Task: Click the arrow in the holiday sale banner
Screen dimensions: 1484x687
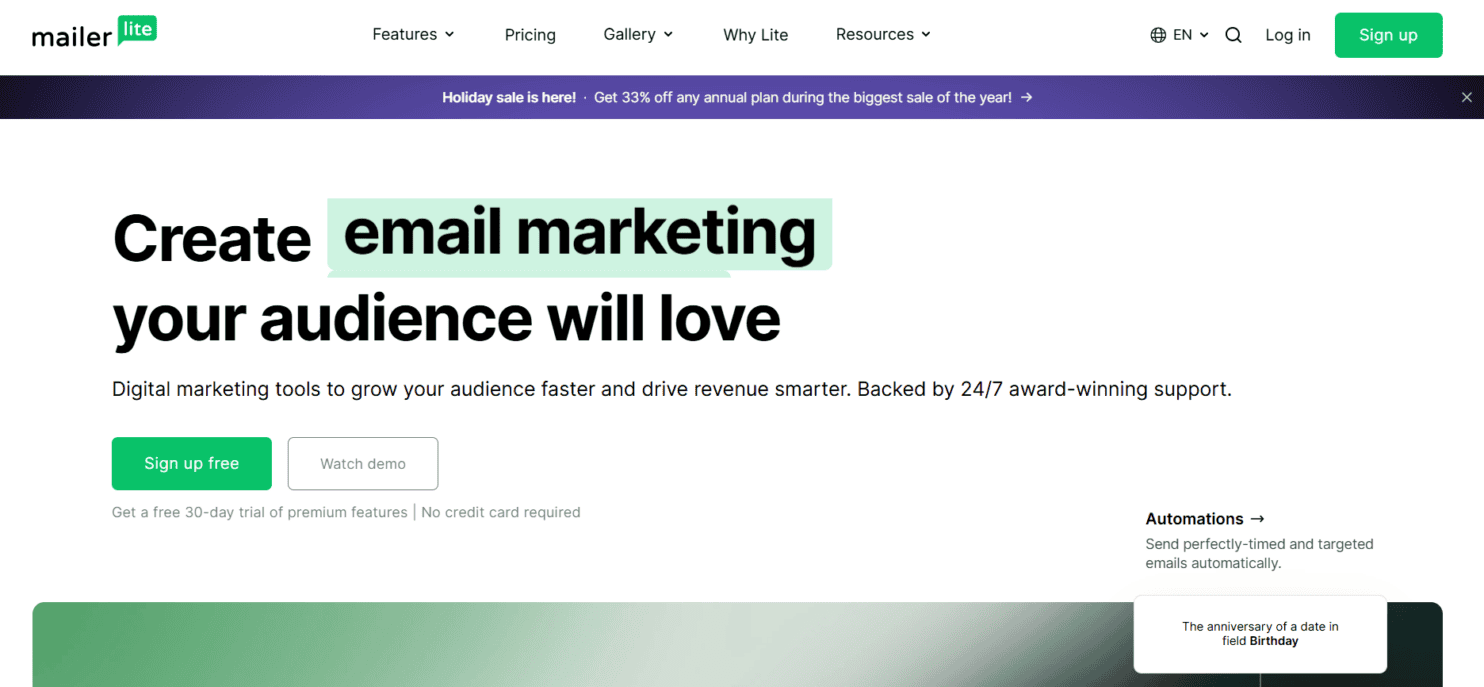Action: [x=1027, y=97]
